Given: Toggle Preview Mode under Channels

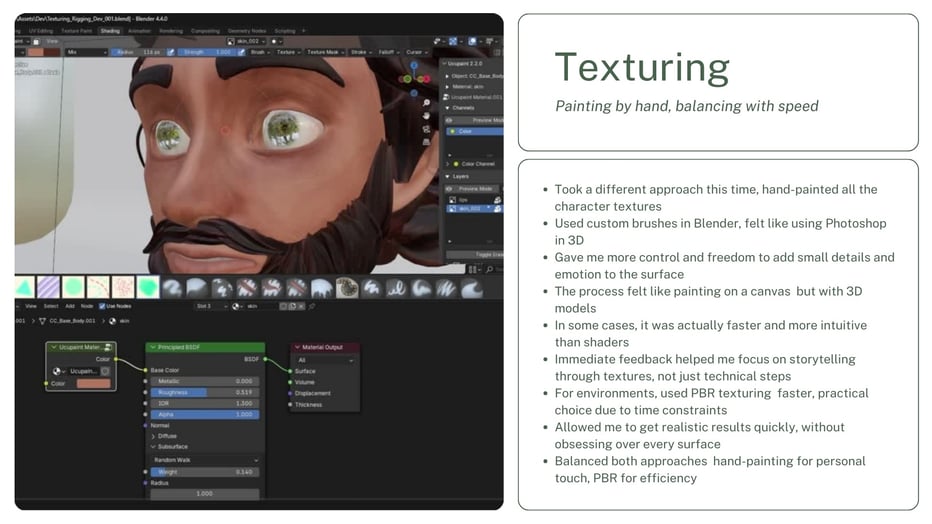Looking at the screenshot, I should pos(476,120).
